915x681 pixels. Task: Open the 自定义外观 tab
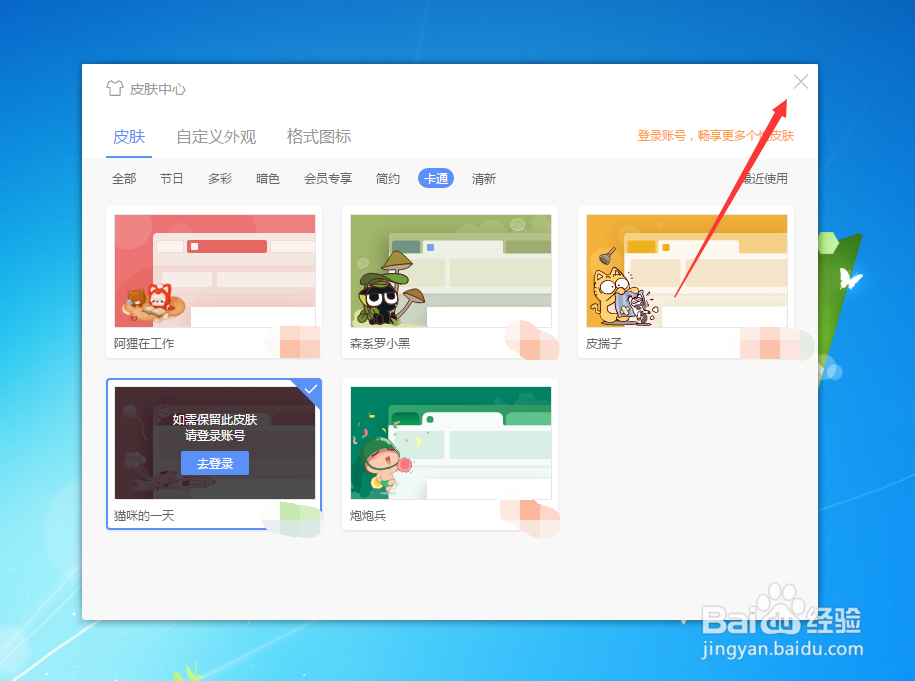216,137
